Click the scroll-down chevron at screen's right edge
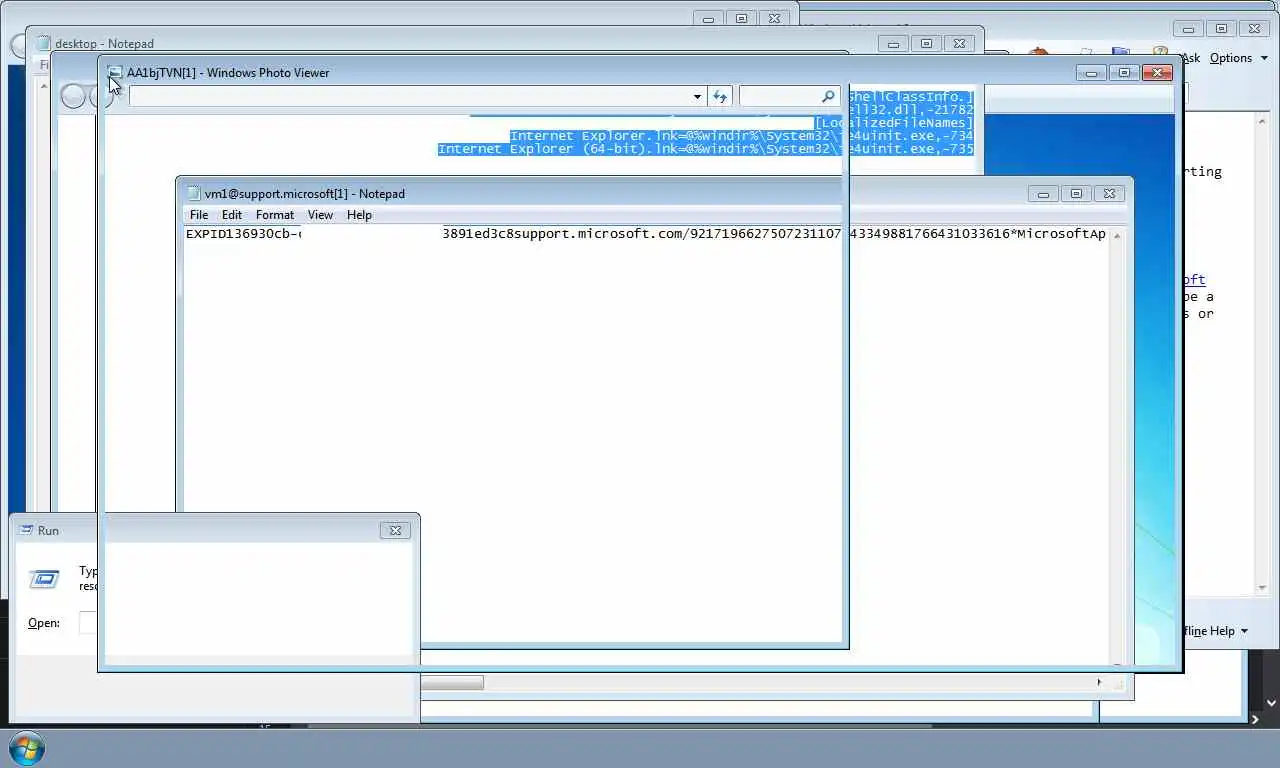The height and width of the screenshot is (768, 1280). [x=1271, y=703]
